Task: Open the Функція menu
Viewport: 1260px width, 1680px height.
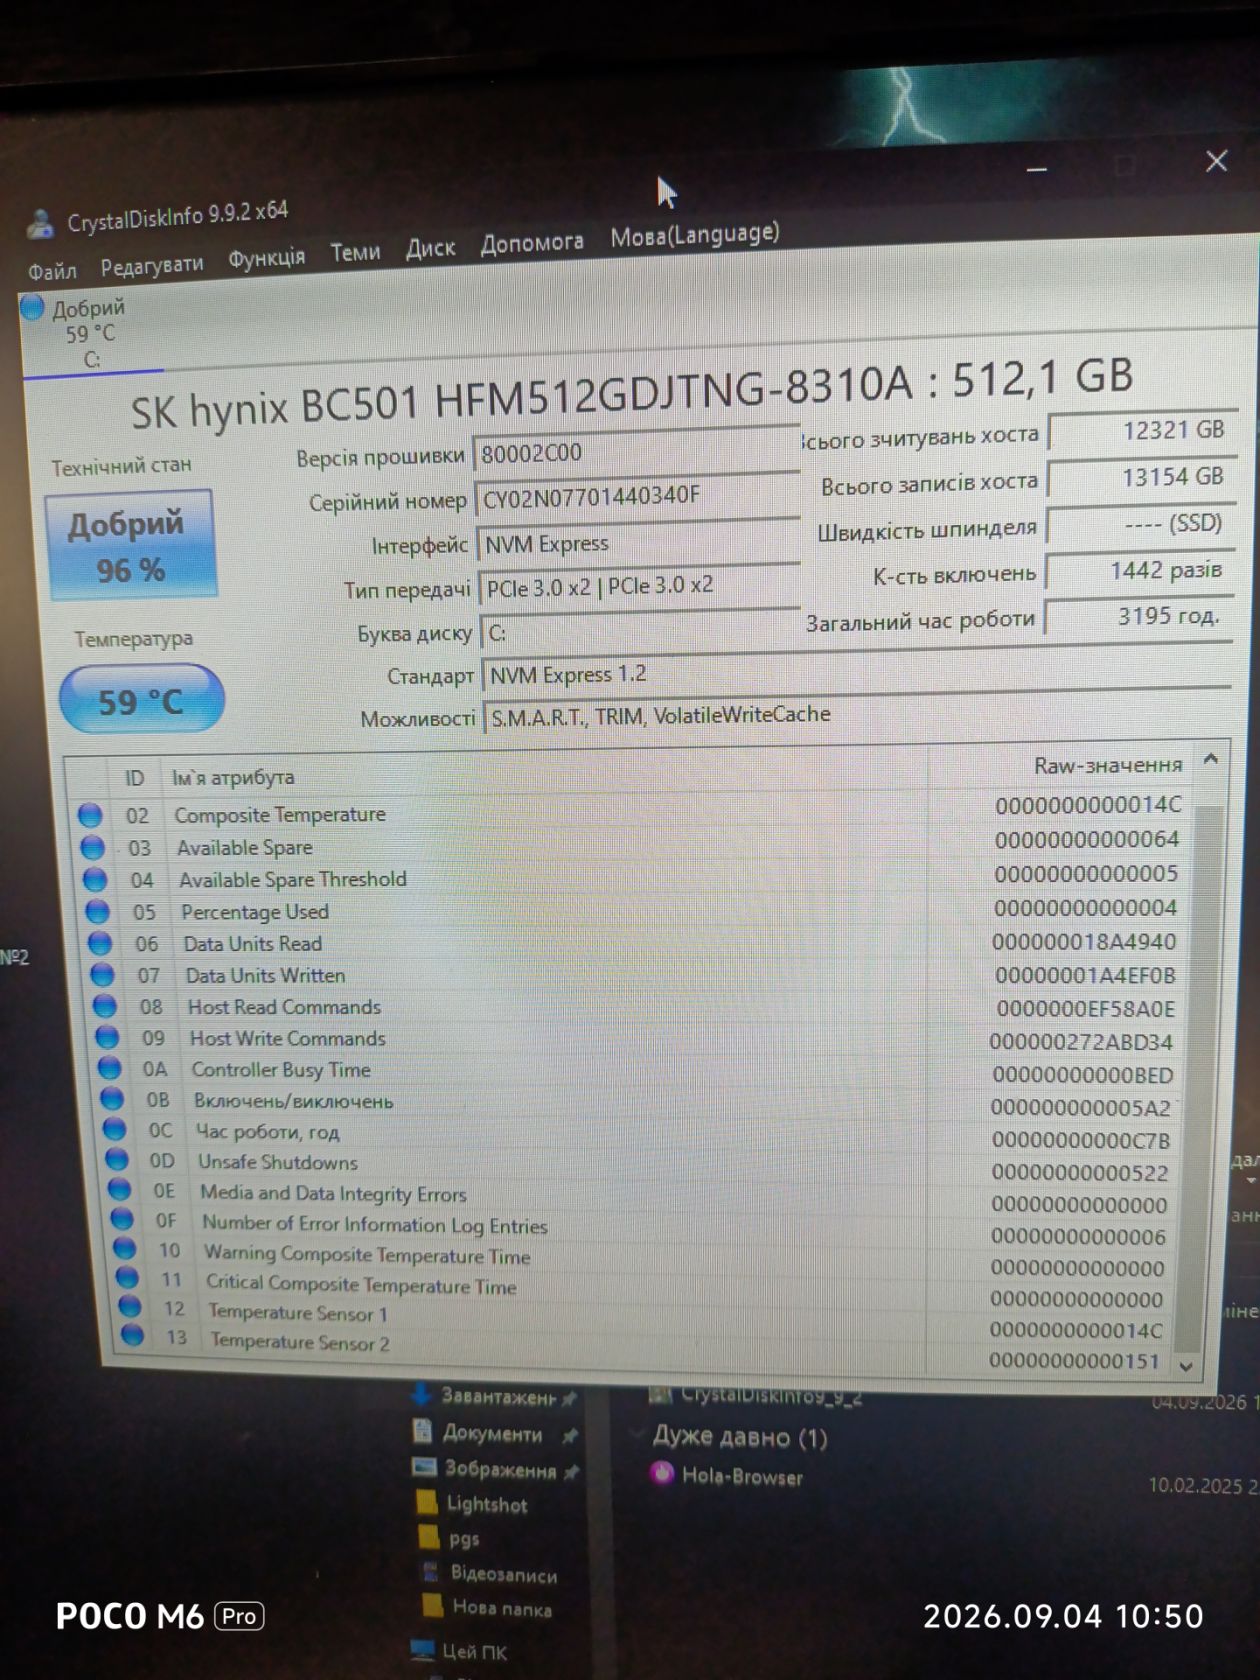Action: click(267, 259)
